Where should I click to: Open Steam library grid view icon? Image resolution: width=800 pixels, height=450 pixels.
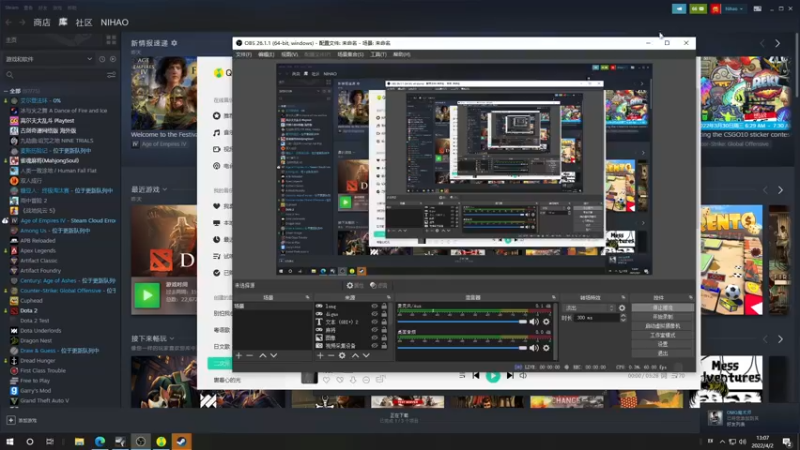click(111, 40)
